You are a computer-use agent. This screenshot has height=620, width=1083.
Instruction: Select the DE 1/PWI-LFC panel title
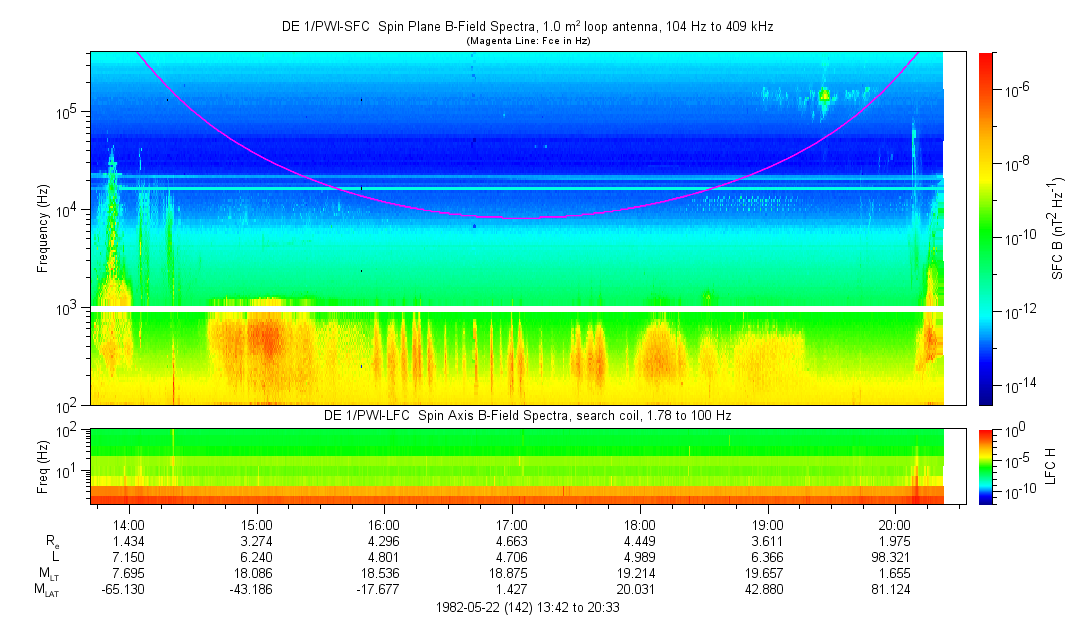pyautogui.click(x=526, y=415)
